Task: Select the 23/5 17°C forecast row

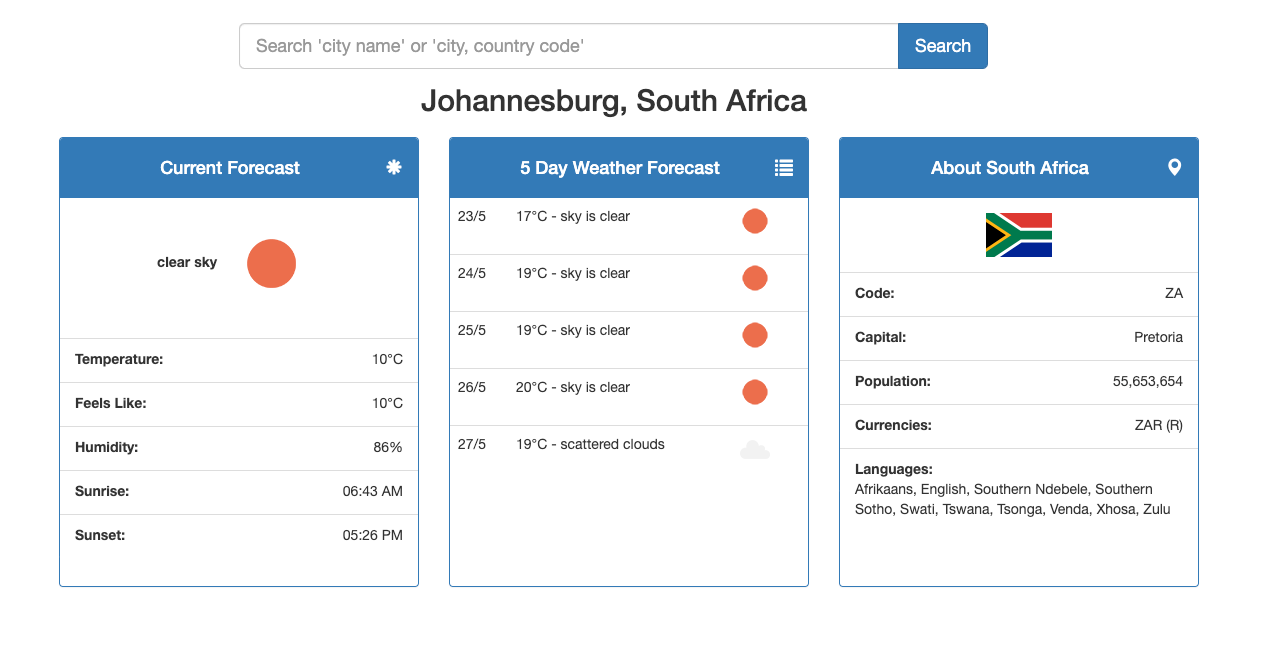Action: point(629,226)
